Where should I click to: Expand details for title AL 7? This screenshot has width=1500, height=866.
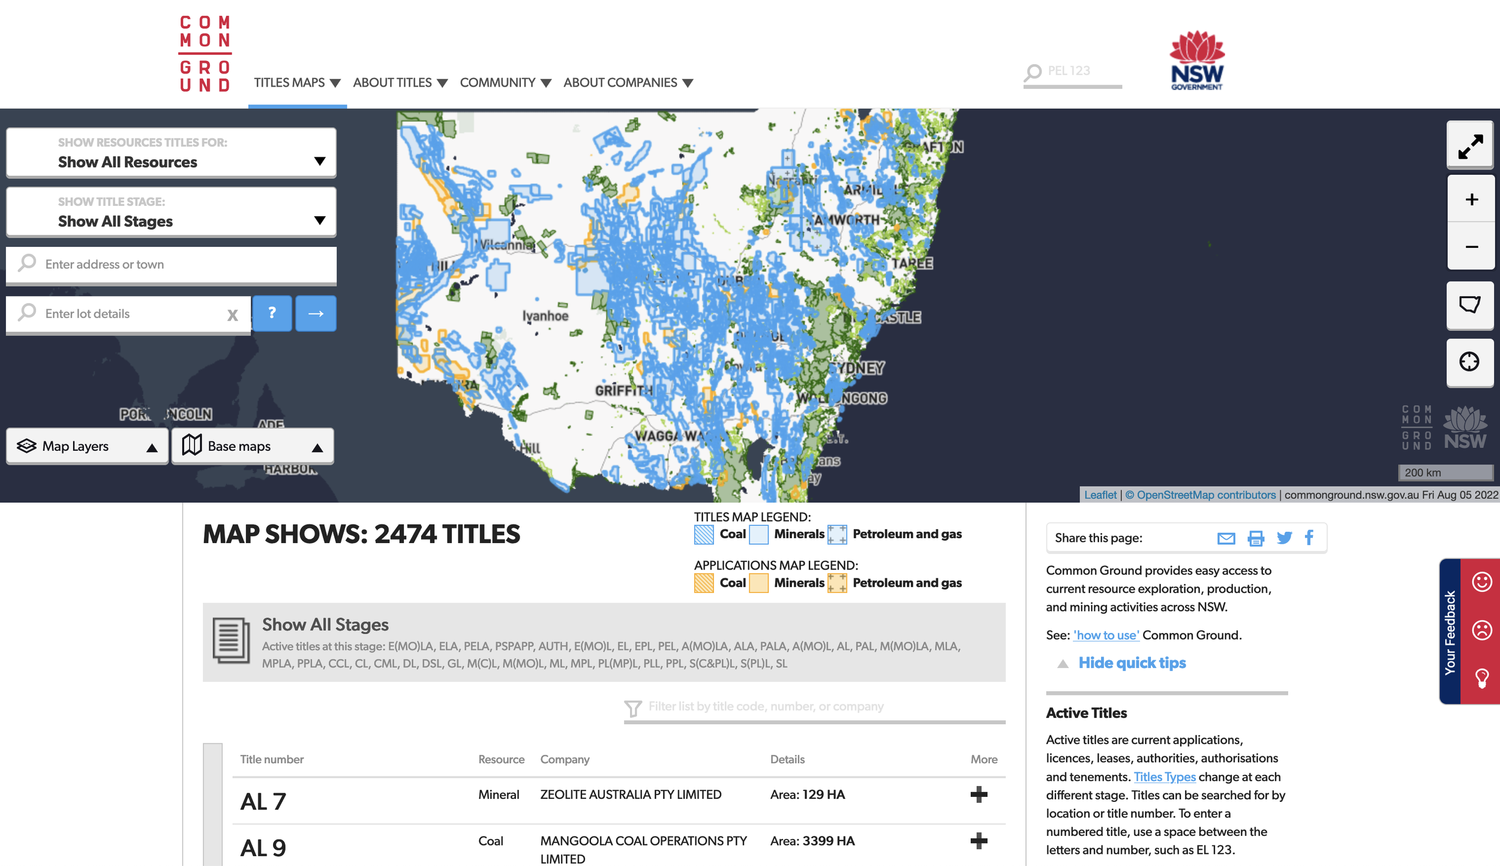978,793
